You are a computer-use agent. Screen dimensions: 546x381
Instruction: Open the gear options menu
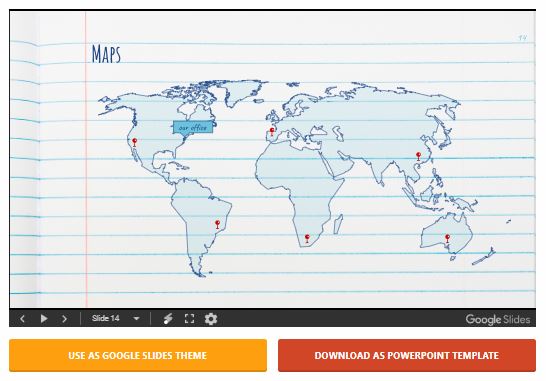[x=211, y=319]
